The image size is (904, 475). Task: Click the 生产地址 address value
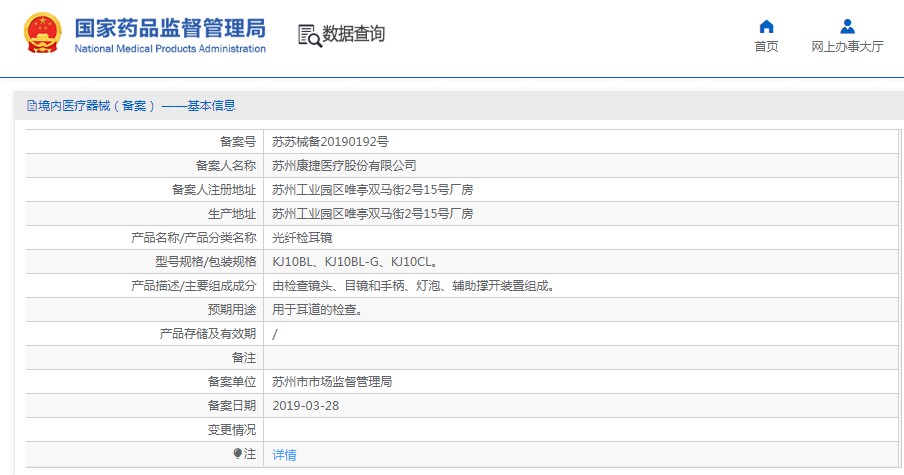pos(372,214)
